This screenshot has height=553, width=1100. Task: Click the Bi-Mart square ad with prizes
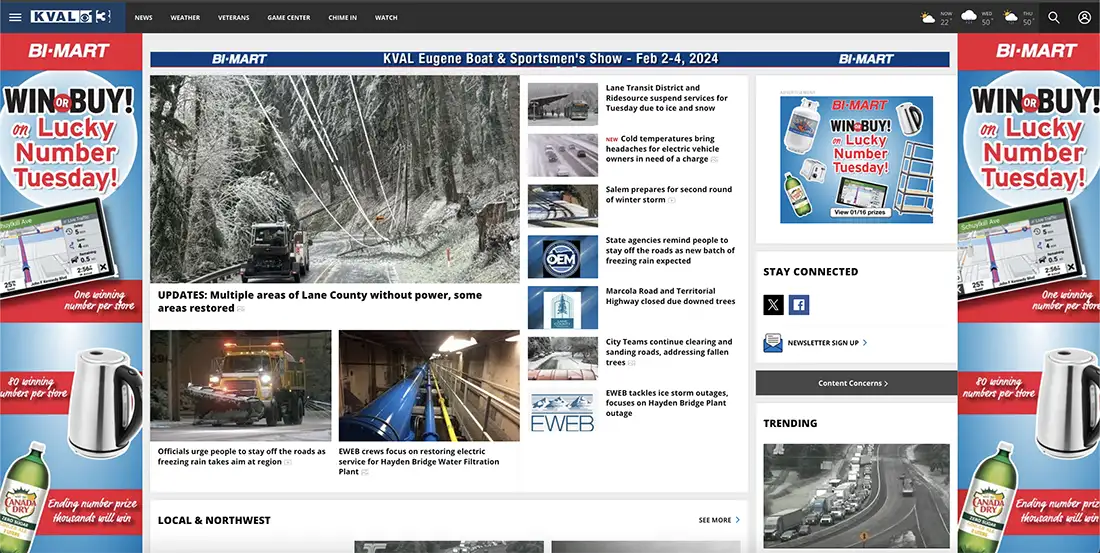tap(856, 159)
